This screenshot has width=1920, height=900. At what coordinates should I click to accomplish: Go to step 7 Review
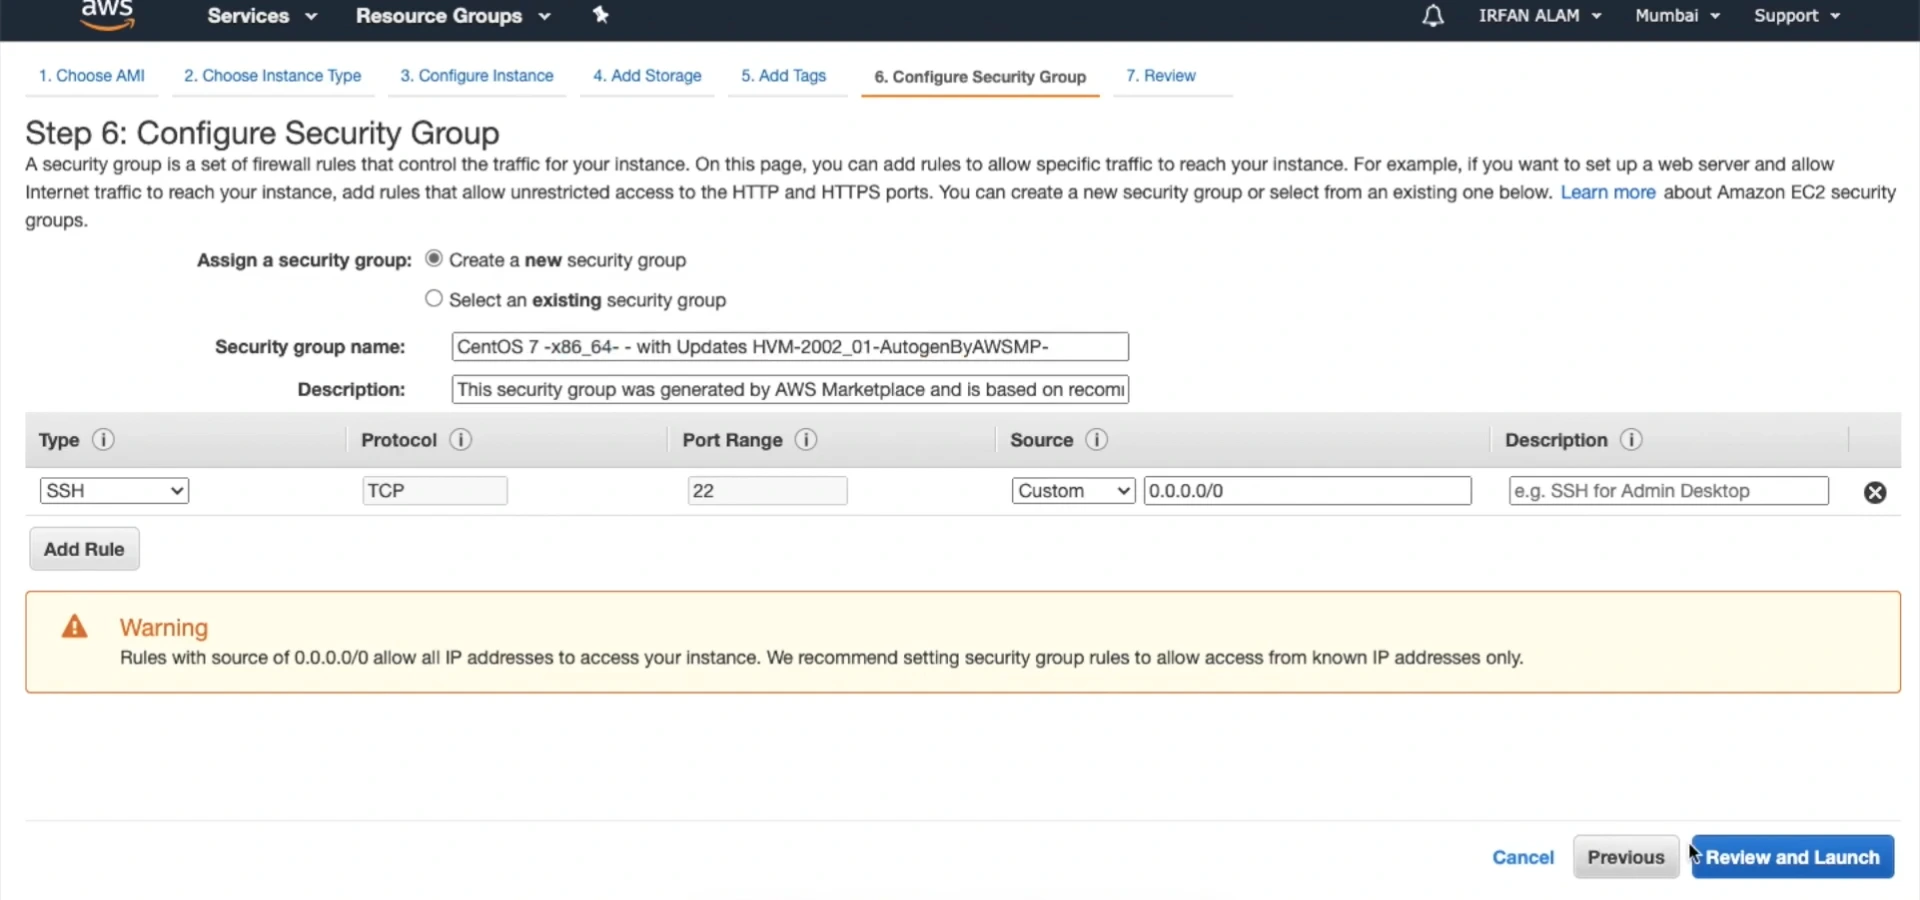point(1161,76)
